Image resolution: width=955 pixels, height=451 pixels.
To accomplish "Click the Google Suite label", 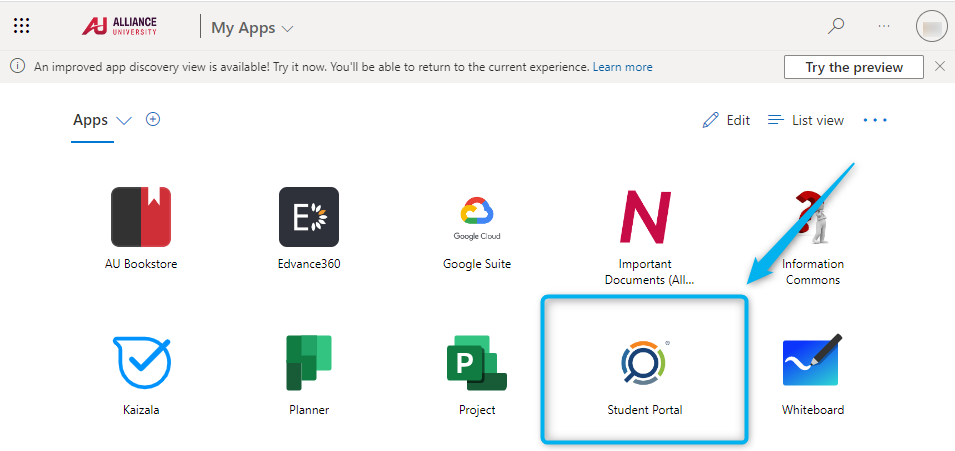I will pyautogui.click(x=477, y=265).
